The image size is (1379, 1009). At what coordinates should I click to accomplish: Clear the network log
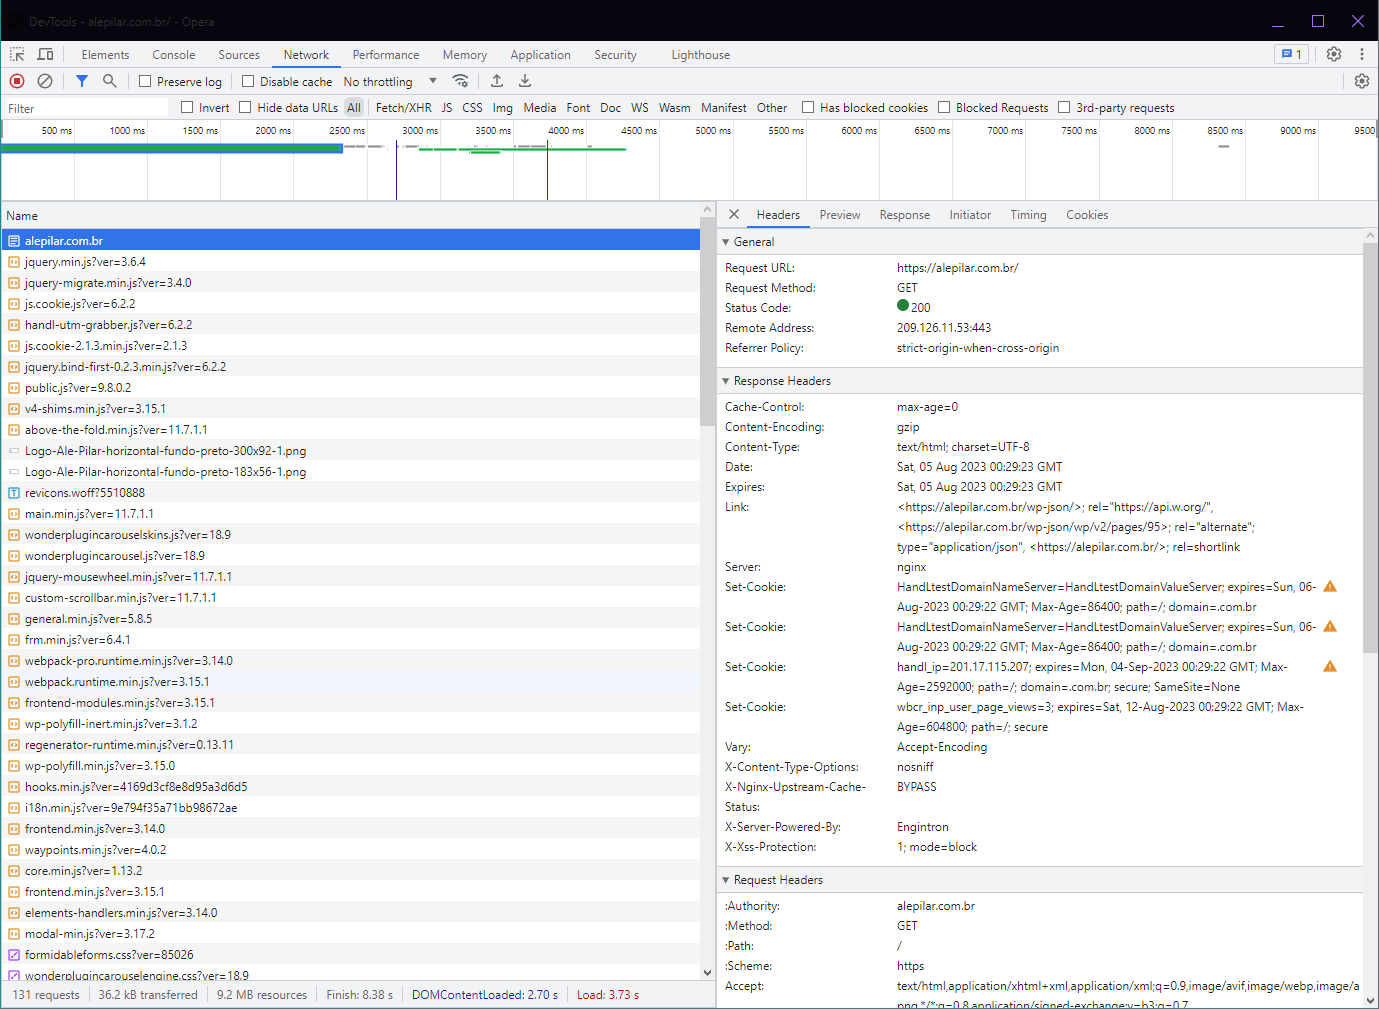[45, 81]
